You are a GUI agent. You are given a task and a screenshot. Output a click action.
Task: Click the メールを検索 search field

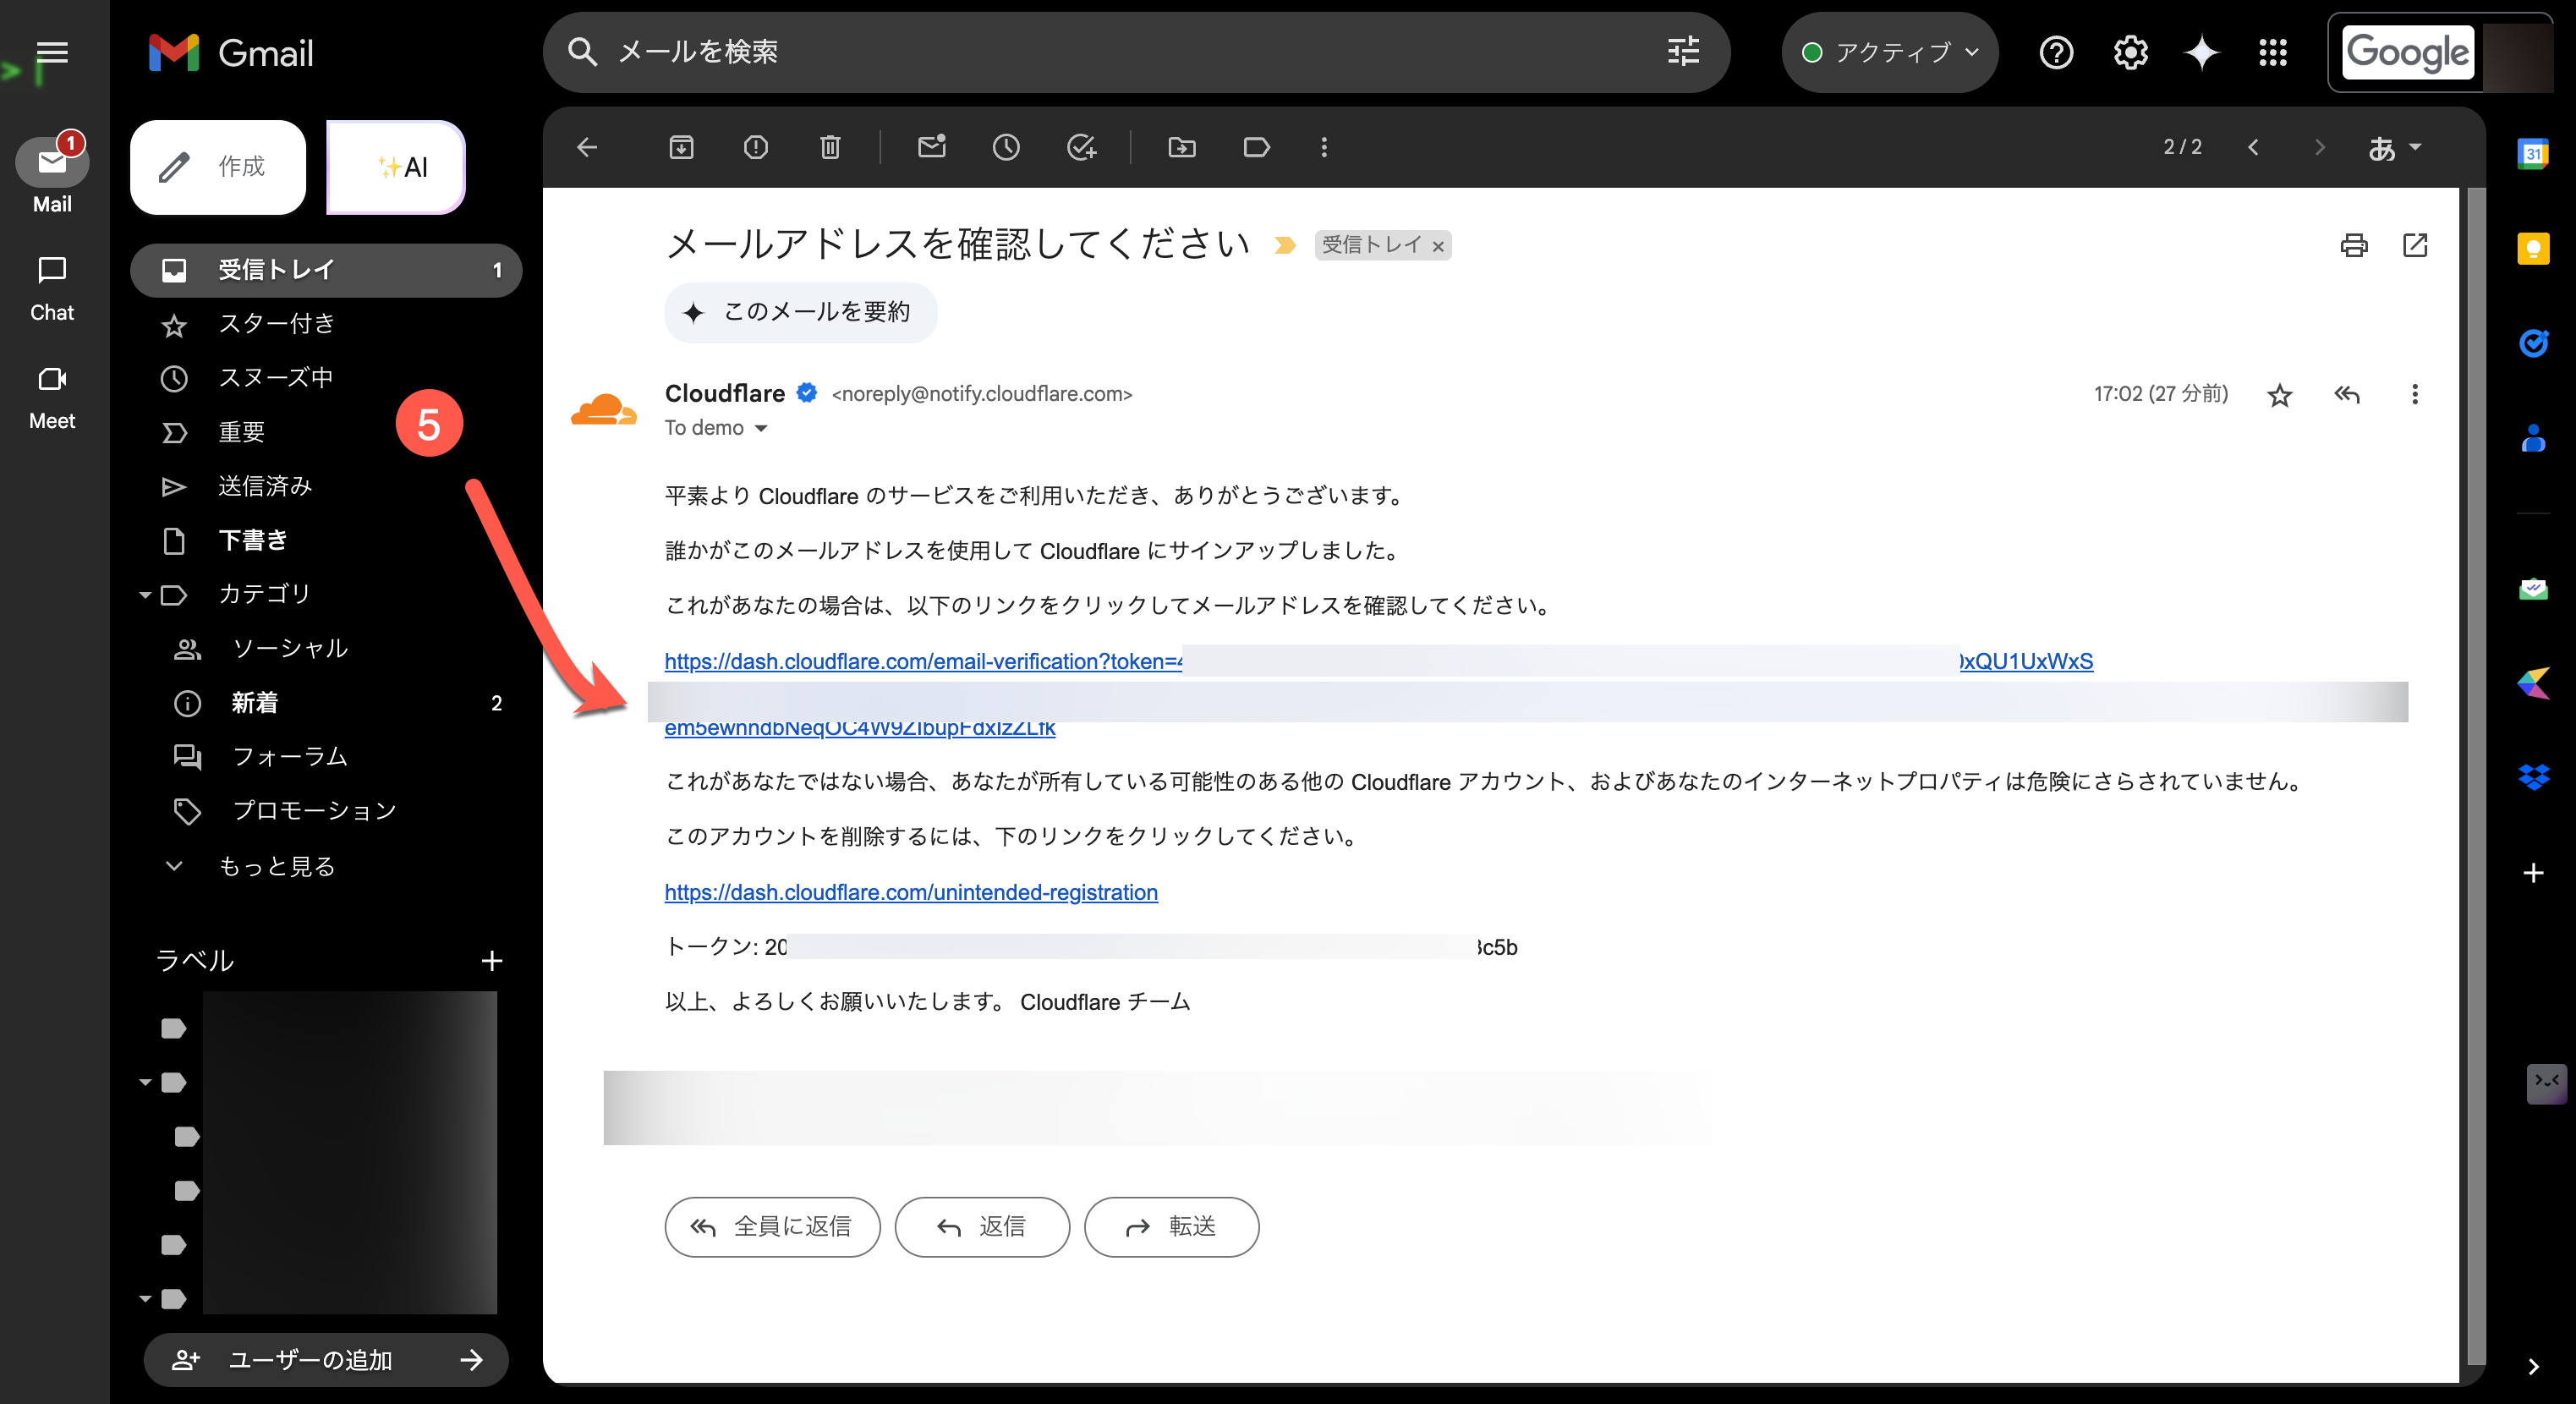(x=1100, y=52)
